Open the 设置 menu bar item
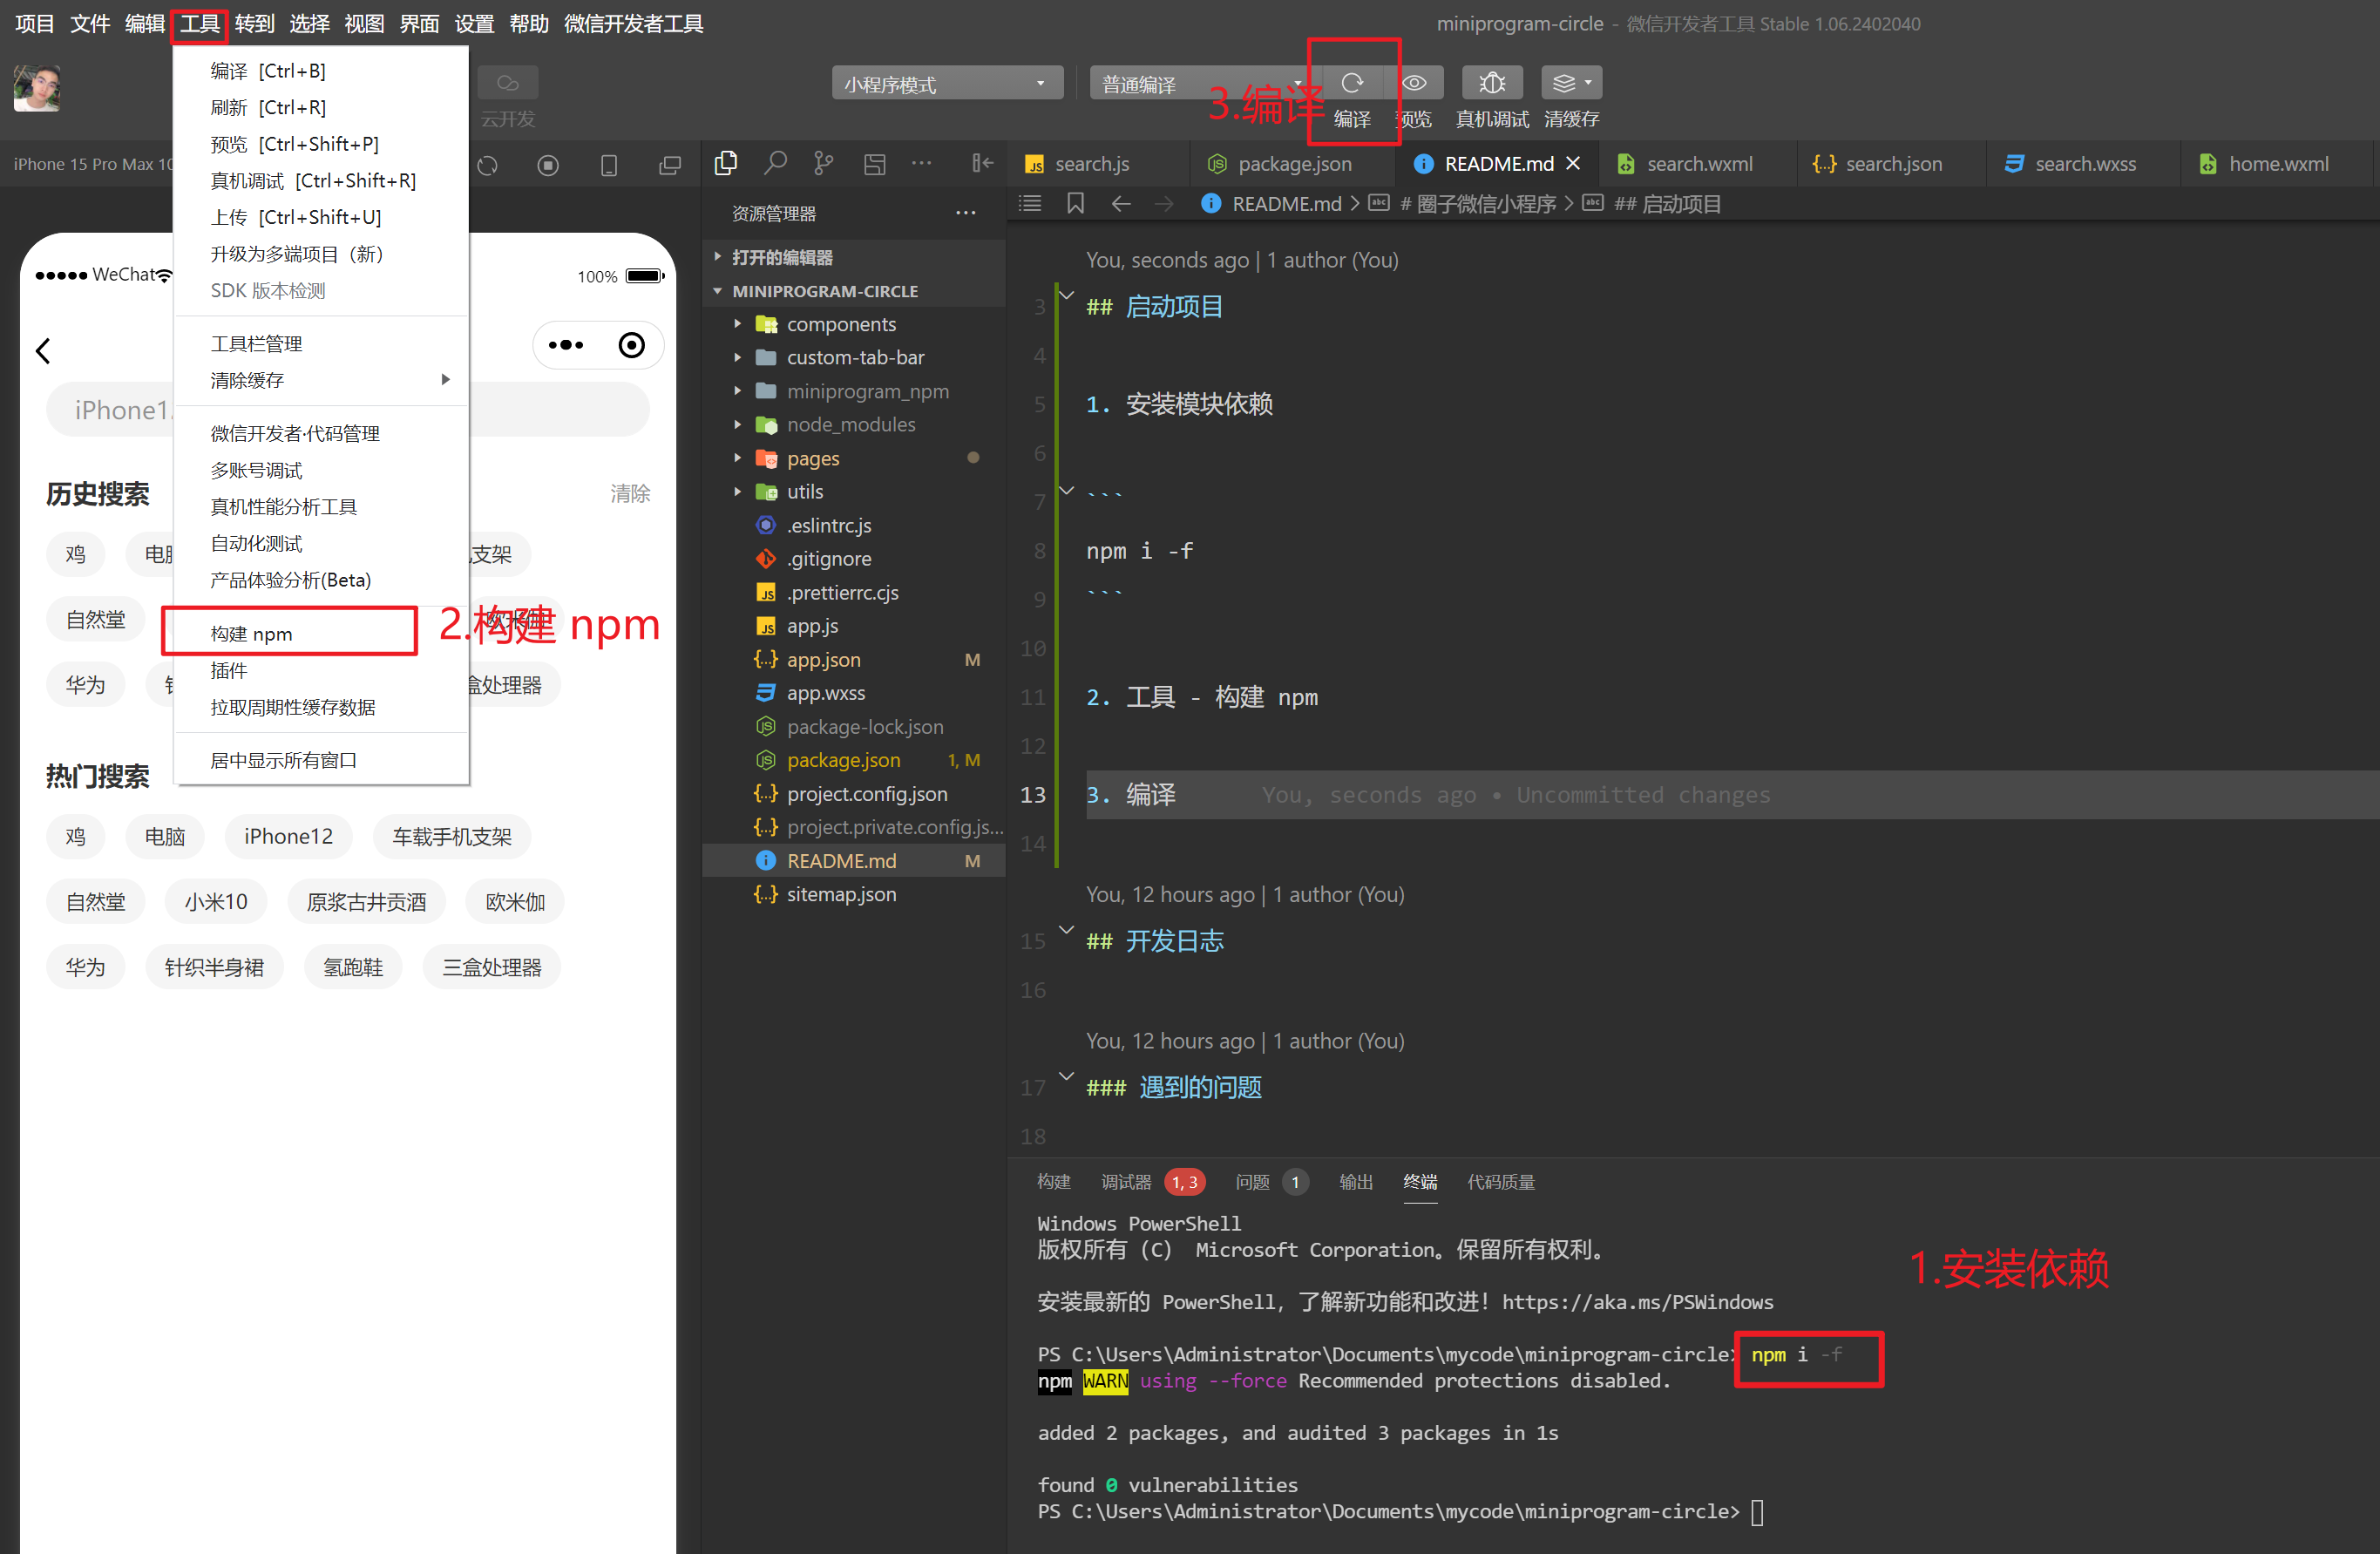The height and width of the screenshot is (1554, 2380). pyautogui.click(x=474, y=23)
